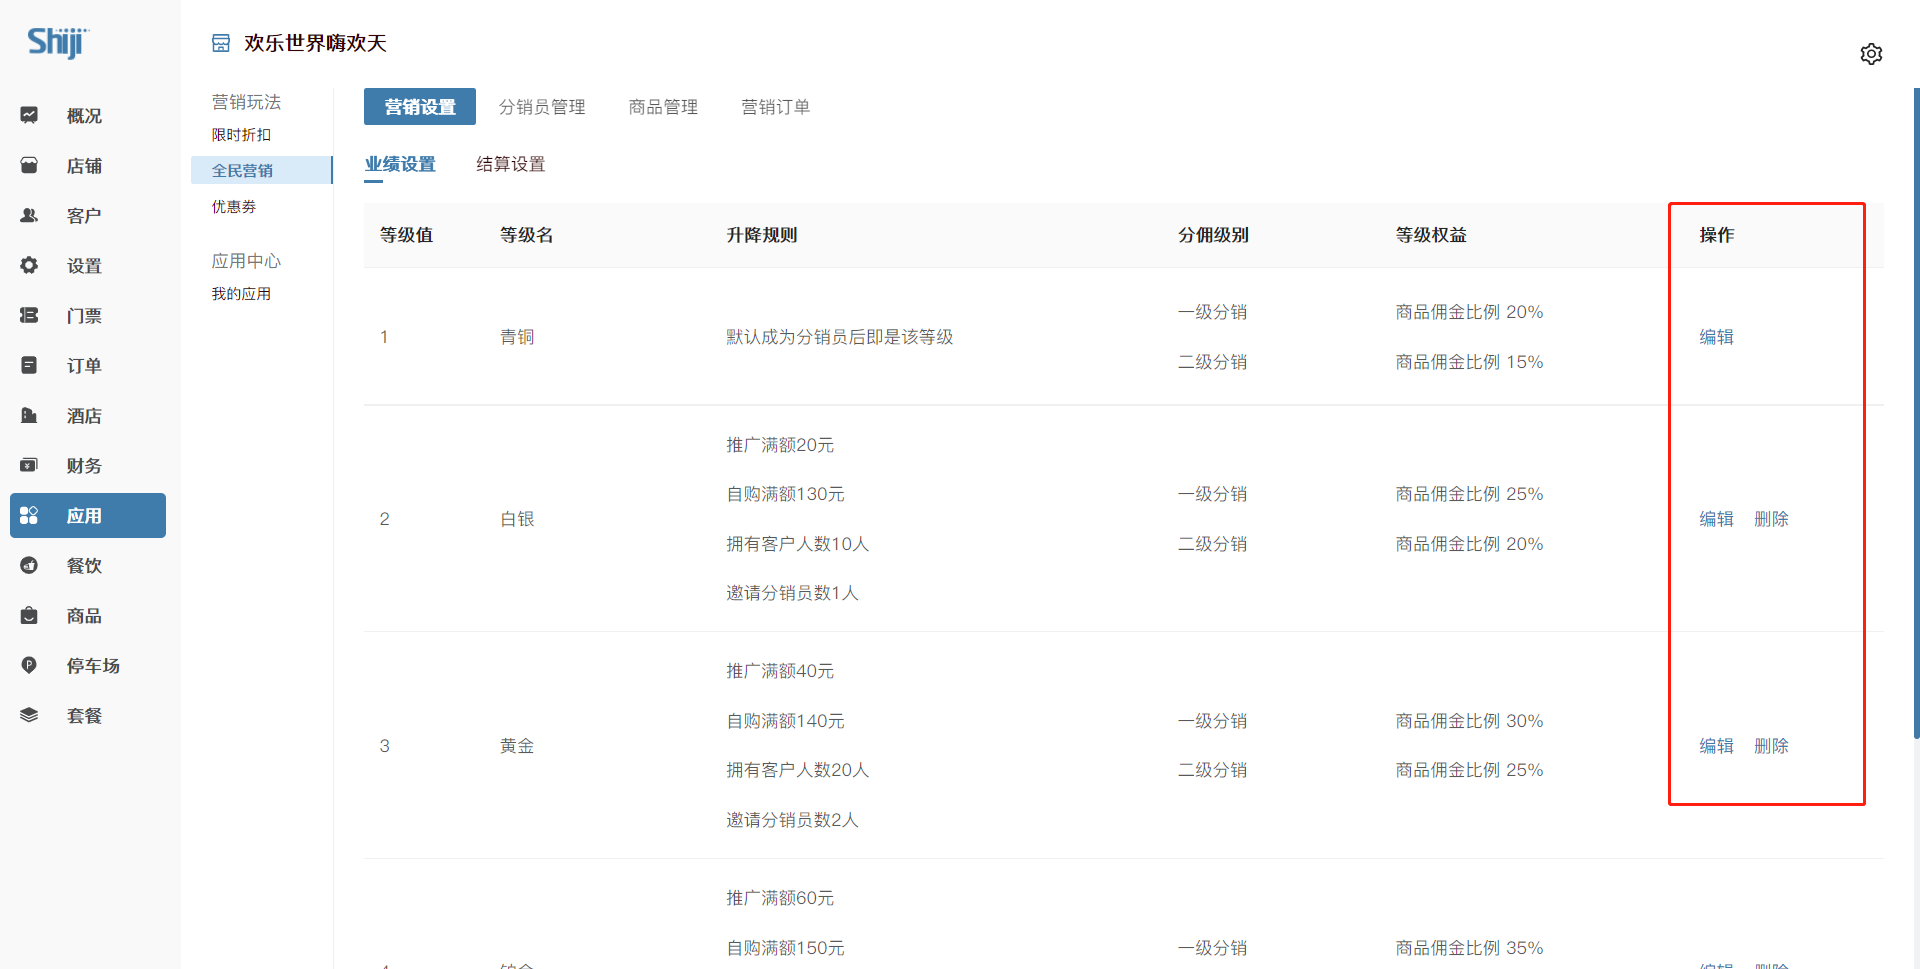
Task: Click the 店铺 shop icon
Action: click(29, 165)
